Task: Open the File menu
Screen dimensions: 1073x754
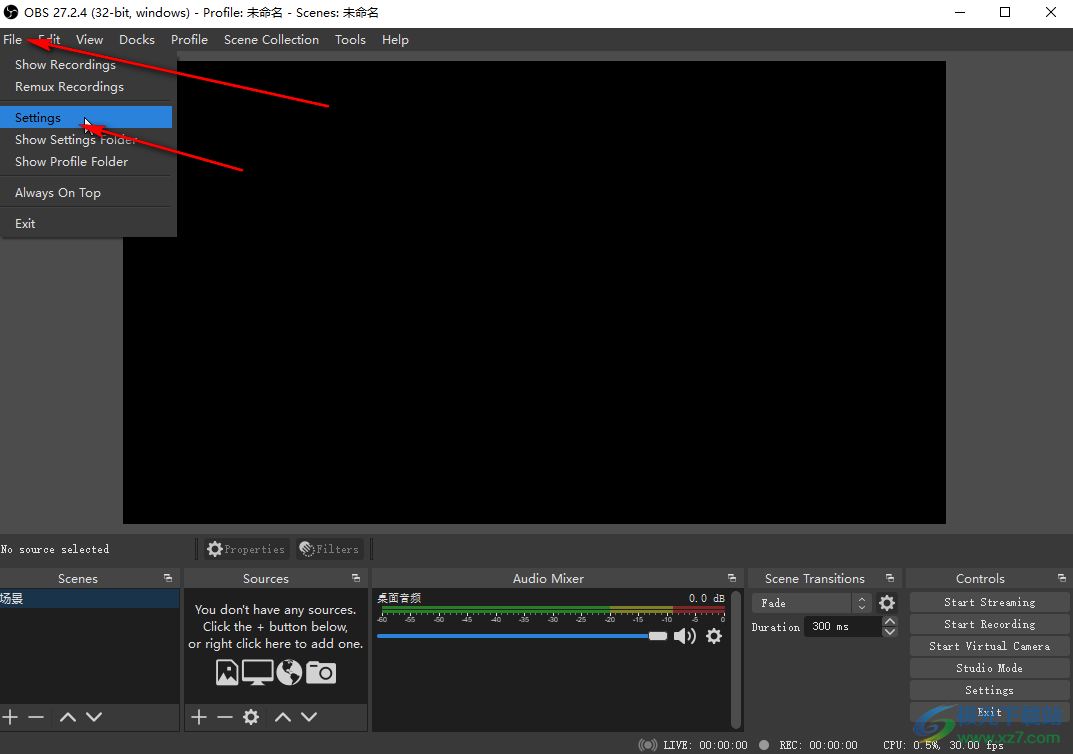Action: (x=12, y=40)
